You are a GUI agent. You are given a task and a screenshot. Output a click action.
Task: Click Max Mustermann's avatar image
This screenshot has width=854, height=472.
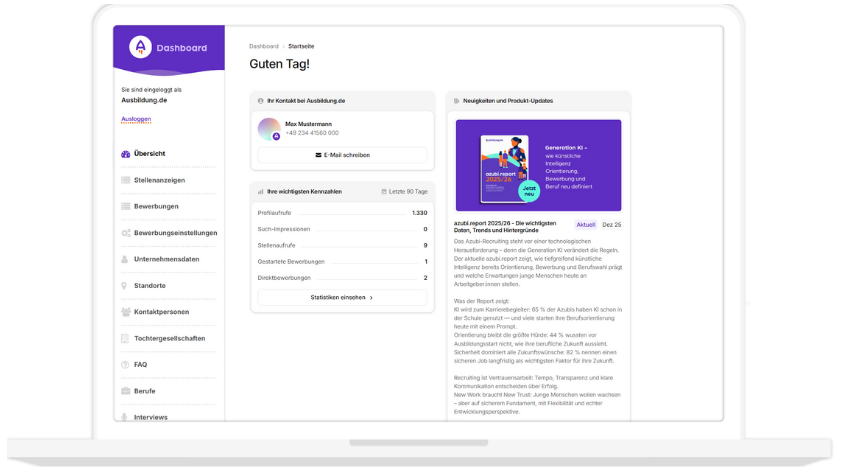click(269, 129)
